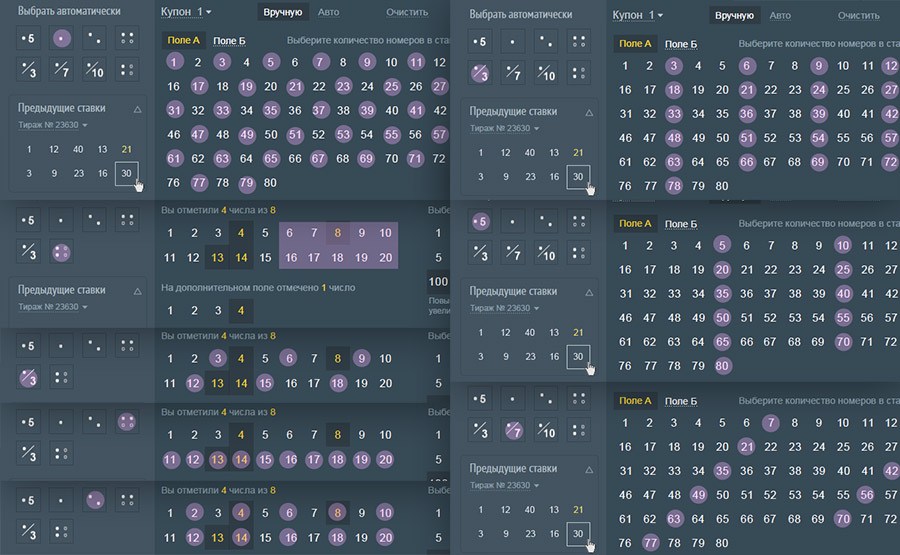The width and height of the screenshot is (900, 555).
Task: Click number 20 inside the purple shaded block
Action: pyautogui.click(x=387, y=257)
